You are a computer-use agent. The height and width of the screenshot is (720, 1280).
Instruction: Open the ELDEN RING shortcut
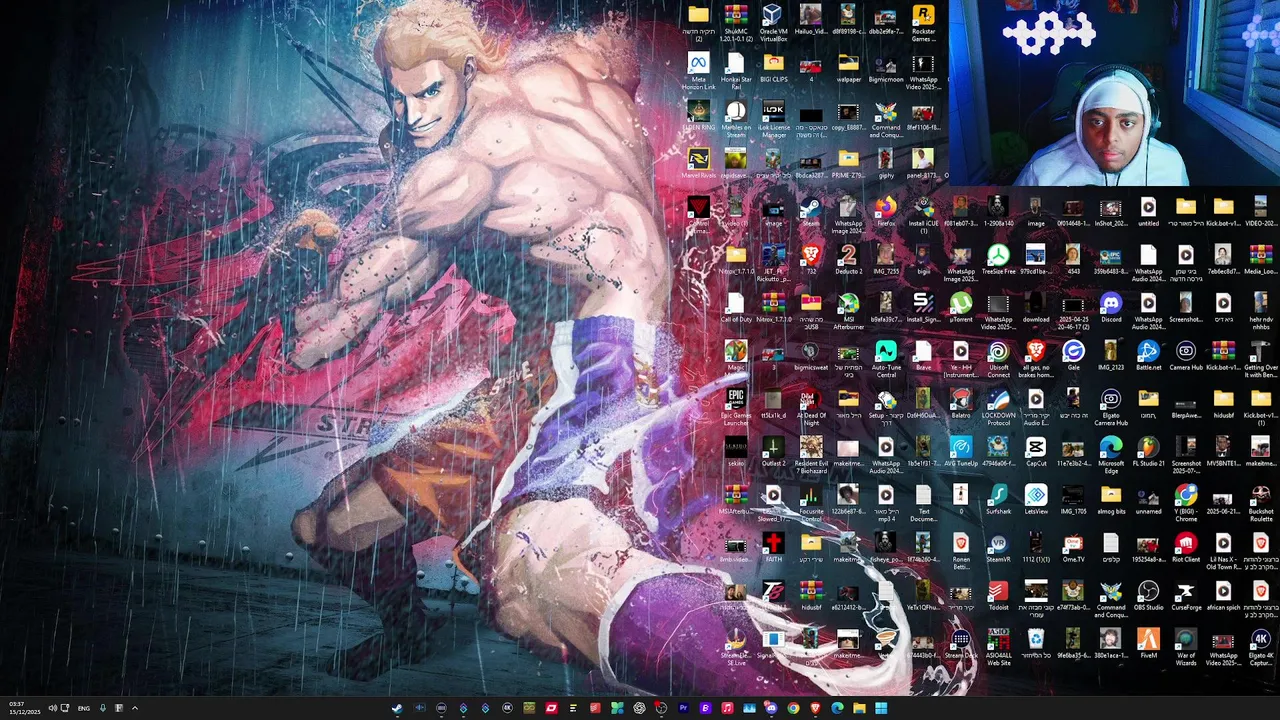[x=698, y=117]
